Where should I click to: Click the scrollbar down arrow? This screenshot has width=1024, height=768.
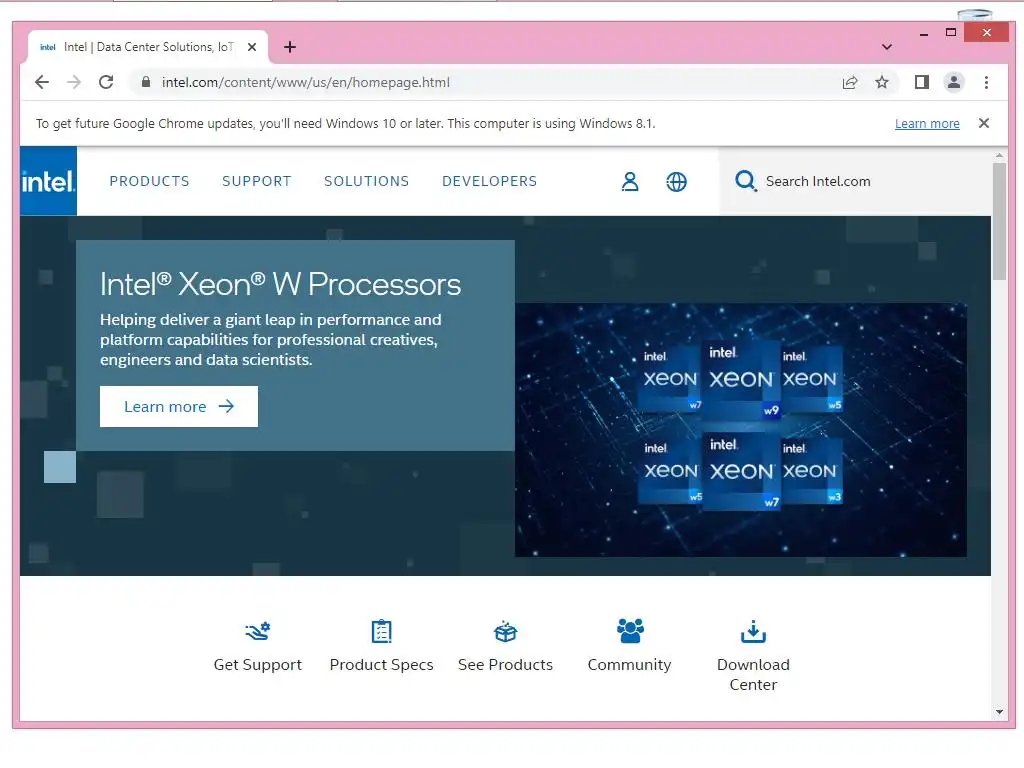[999, 712]
